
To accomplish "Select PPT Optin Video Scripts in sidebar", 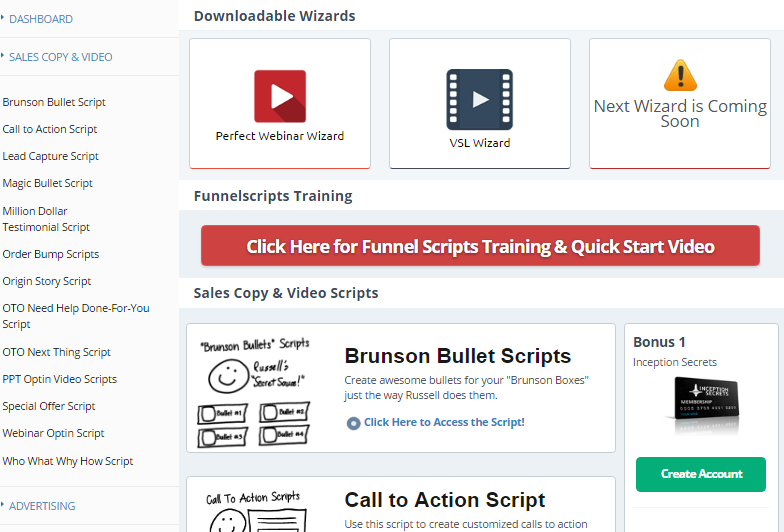I will click(x=60, y=379).
